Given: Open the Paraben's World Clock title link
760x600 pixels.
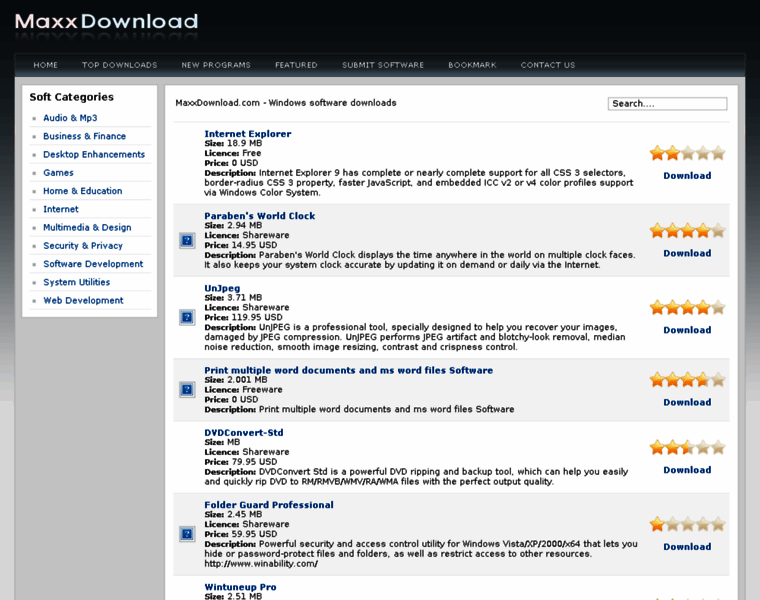Looking at the screenshot, I should coord(259,216).
